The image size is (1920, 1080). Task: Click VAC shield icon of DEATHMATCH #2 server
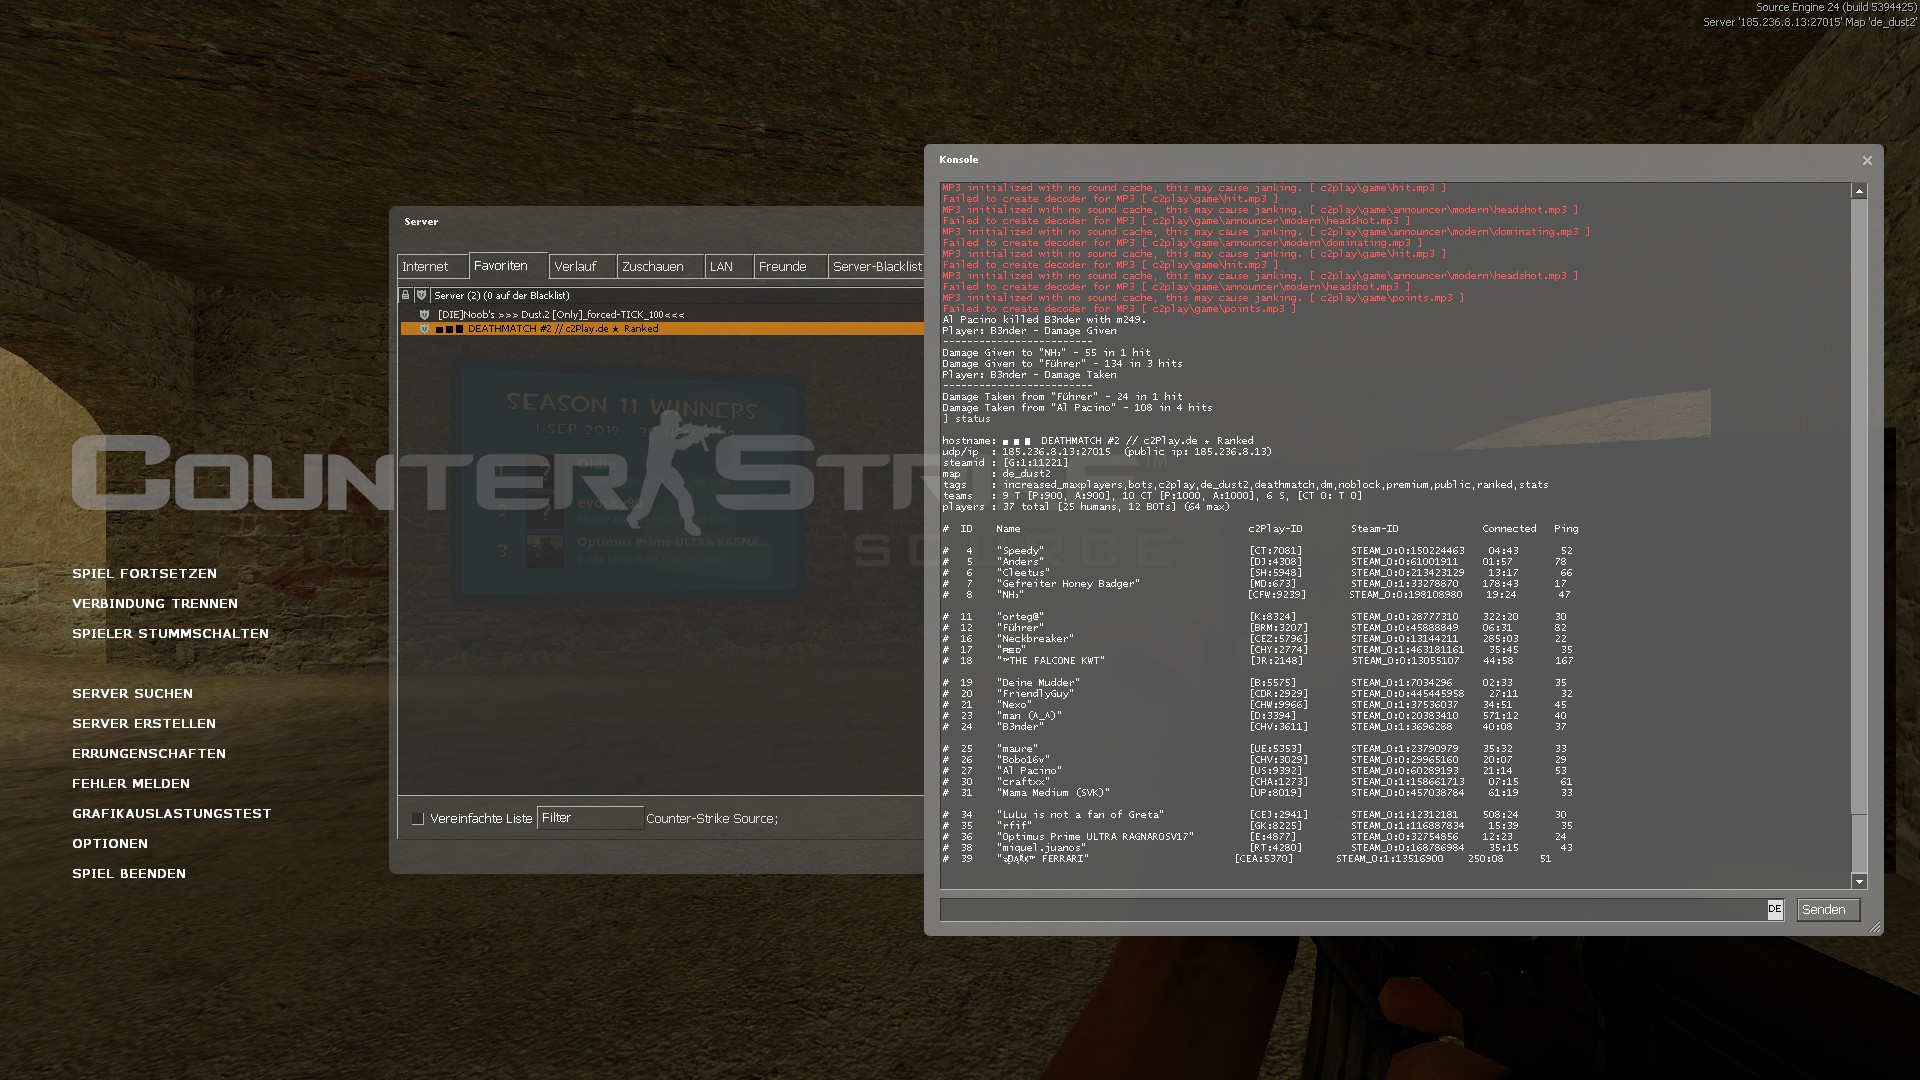[424, 329]
